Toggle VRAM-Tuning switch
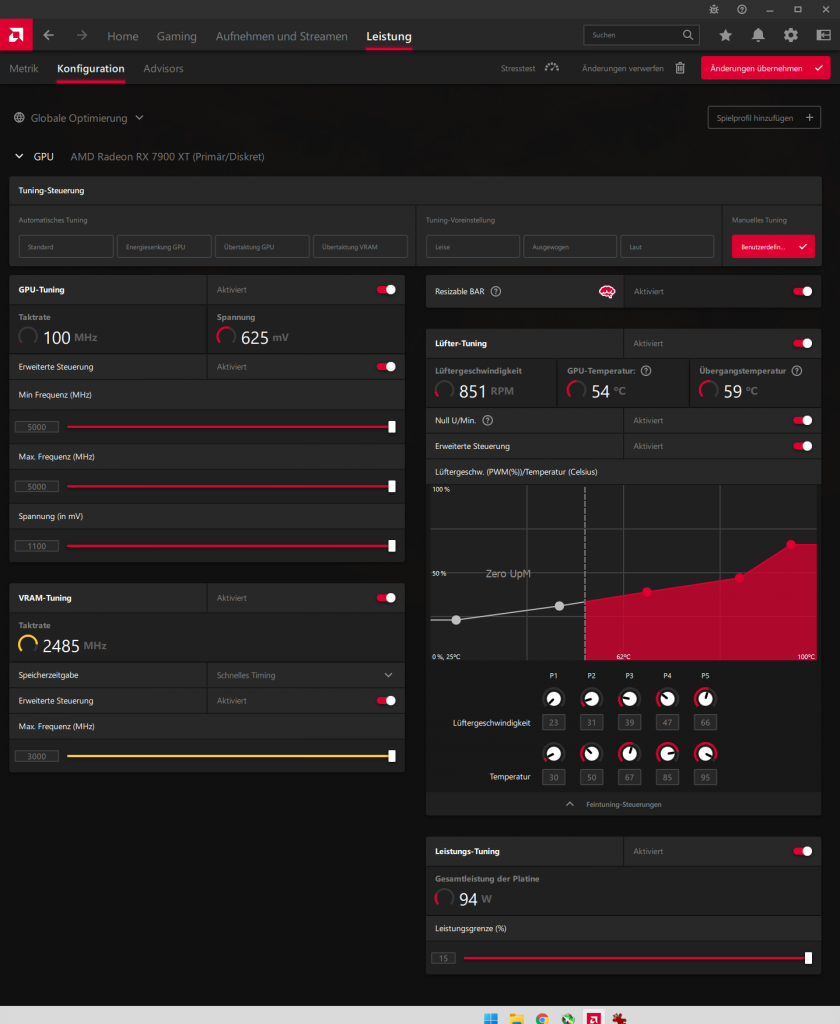Screen dimensions: 840x1024 pos(386,598)
